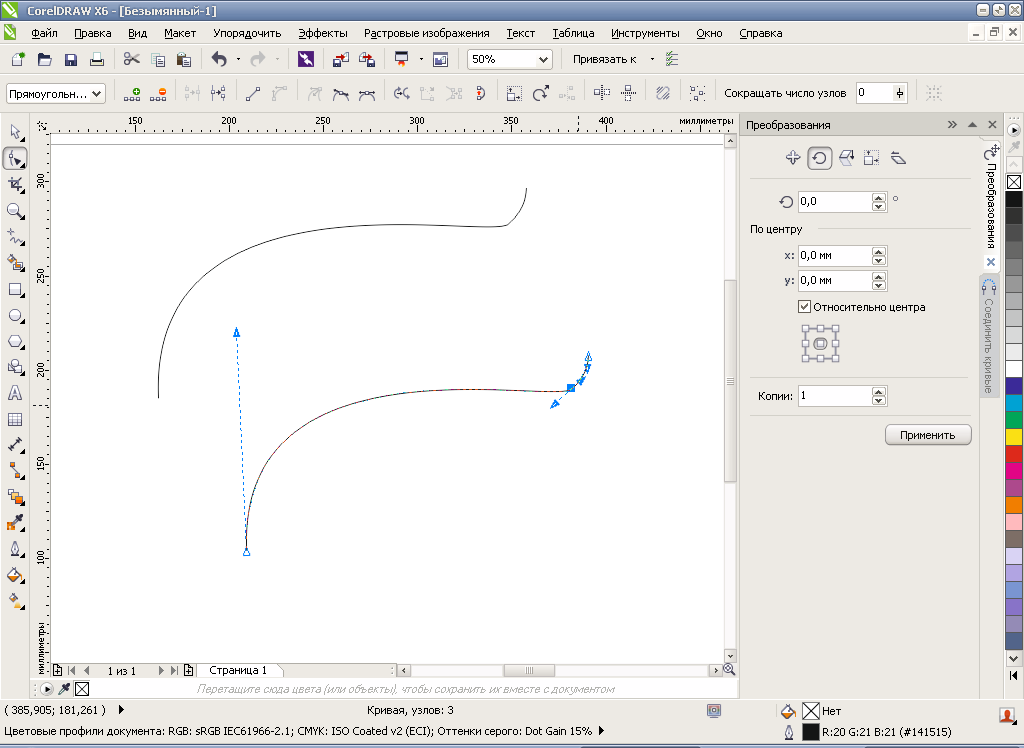Select the Crop tool
The image size is (1024, 748).
click(15, 185)
